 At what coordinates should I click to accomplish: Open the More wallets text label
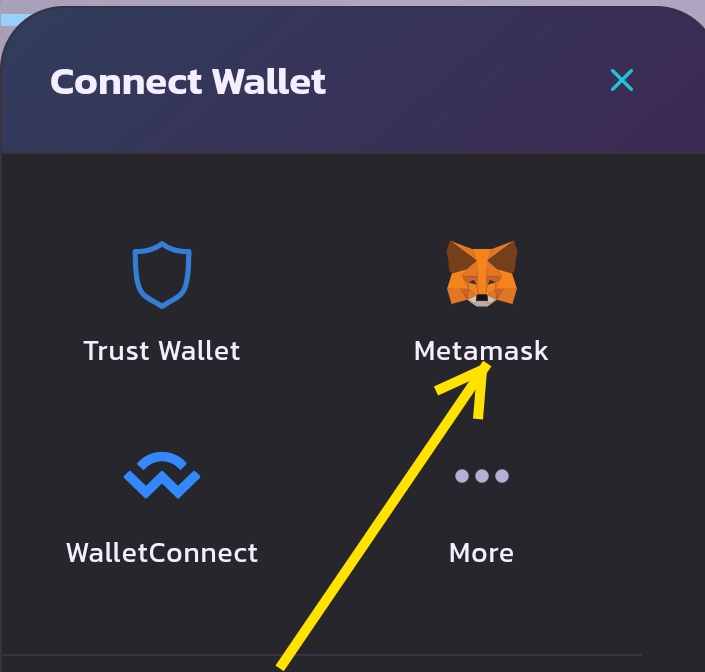[481, 553]
